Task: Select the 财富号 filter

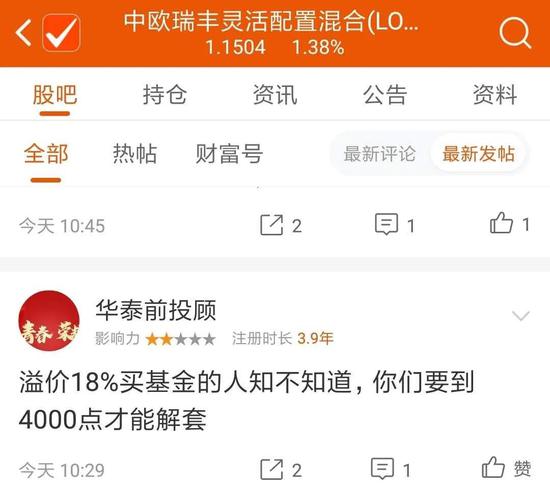Action: click(x=229, y=154)
